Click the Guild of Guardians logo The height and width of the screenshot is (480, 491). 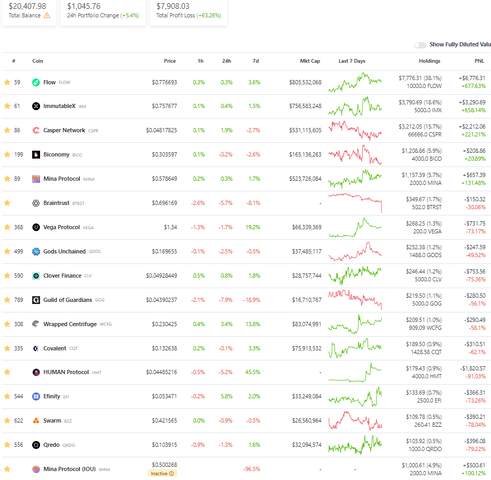click(x=36, y=300)
